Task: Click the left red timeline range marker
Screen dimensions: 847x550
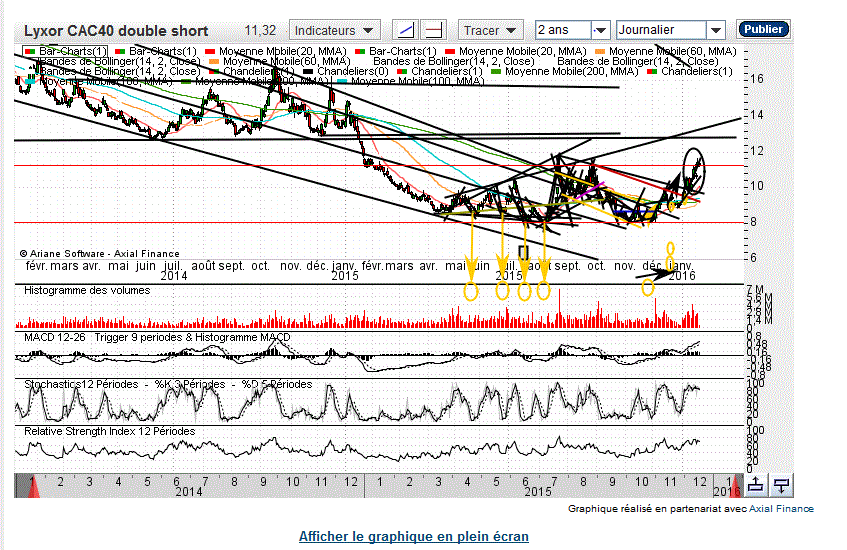Action: [33, 486]
